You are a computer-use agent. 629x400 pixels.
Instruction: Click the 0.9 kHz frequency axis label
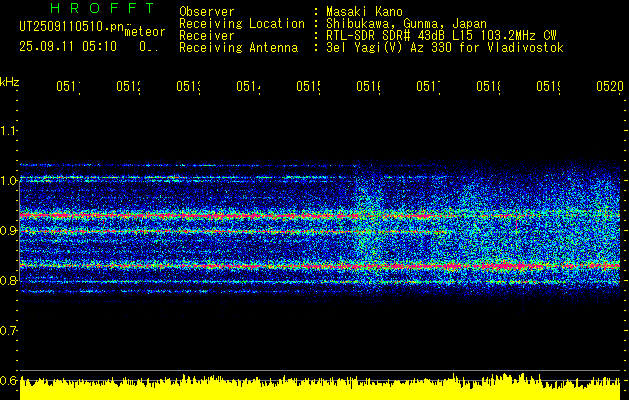tap(8, 230)
